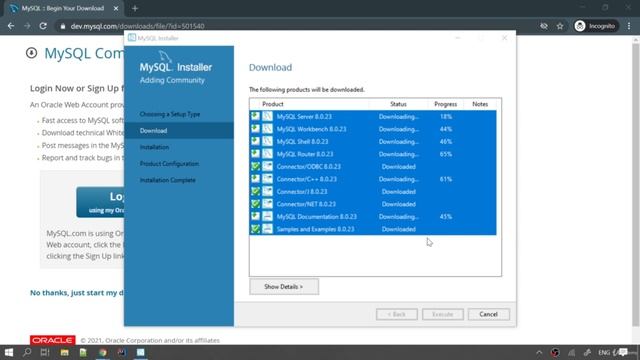This screenshot has width=640, height=360.
Task: Click the Notes column header
Action: (480, 104)
